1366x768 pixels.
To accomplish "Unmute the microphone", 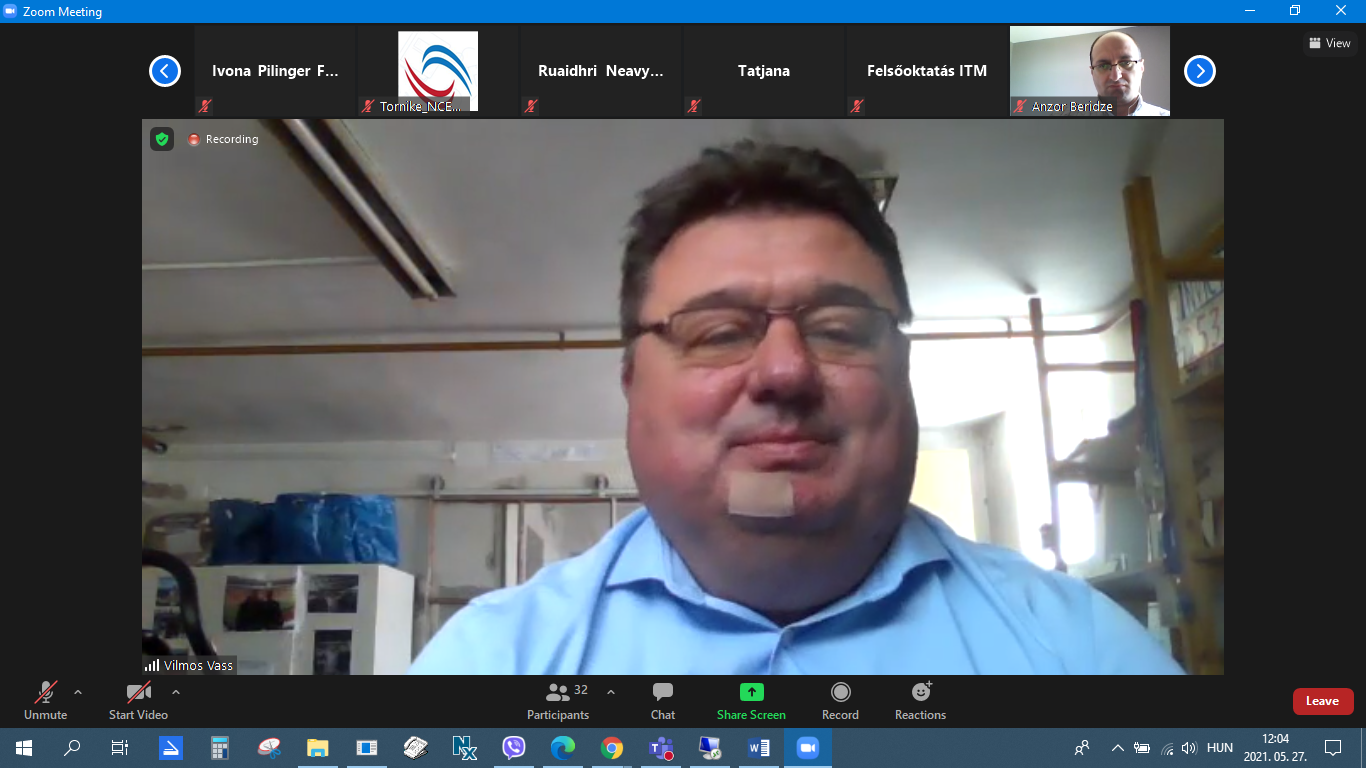I will pyautogui.click(x=46, y=700).
